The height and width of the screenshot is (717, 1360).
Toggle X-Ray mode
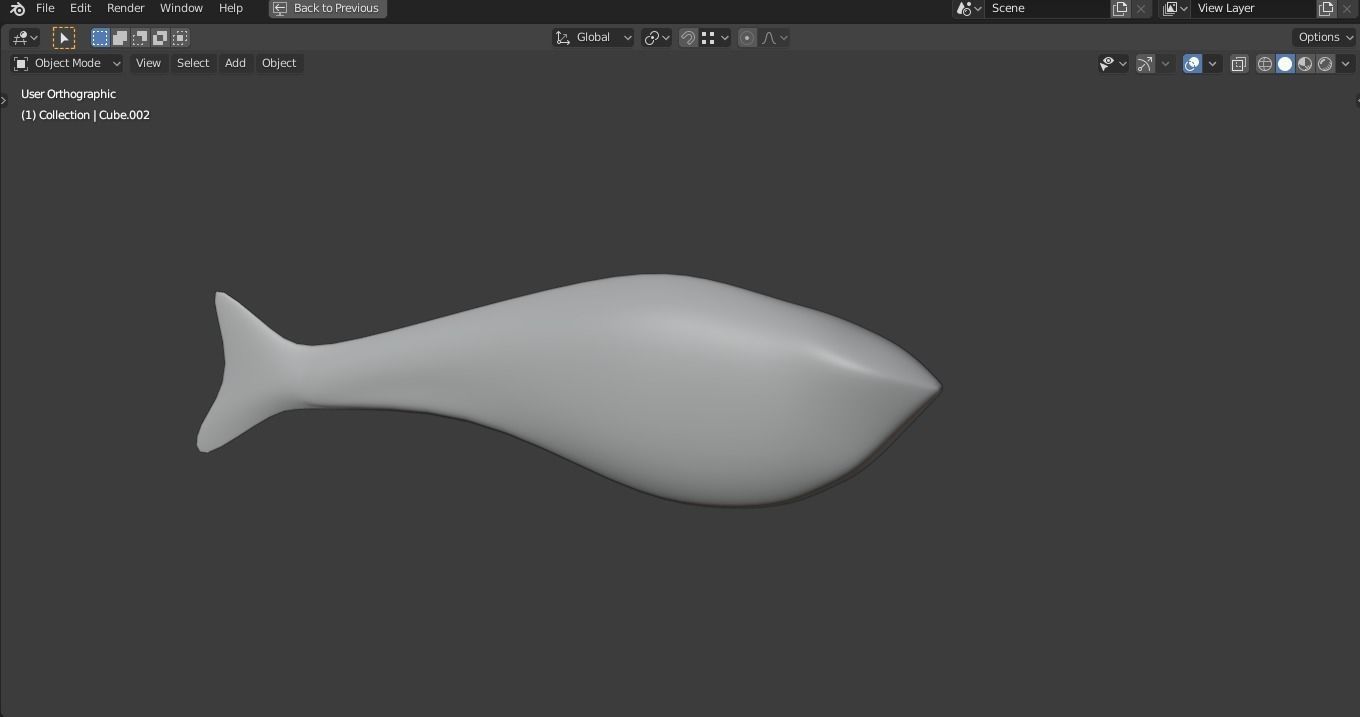click(x=1239, y=64)
